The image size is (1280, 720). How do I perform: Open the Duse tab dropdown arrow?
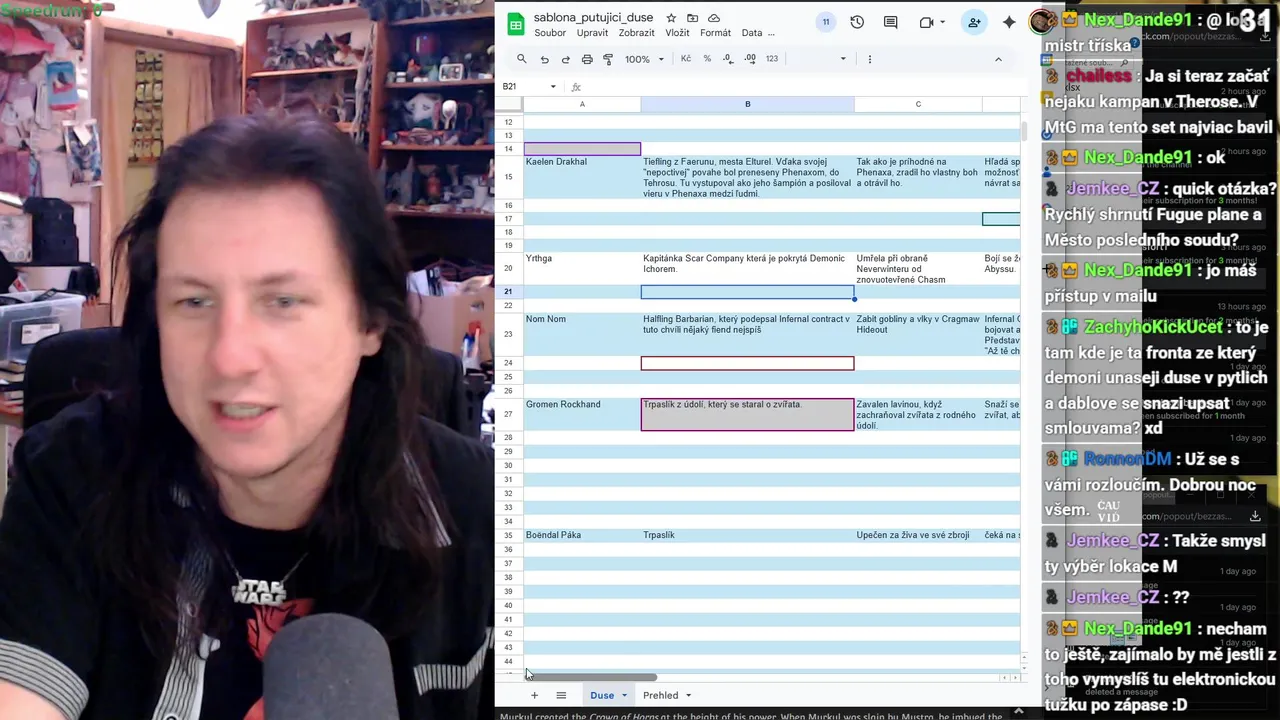pos(624,695)
